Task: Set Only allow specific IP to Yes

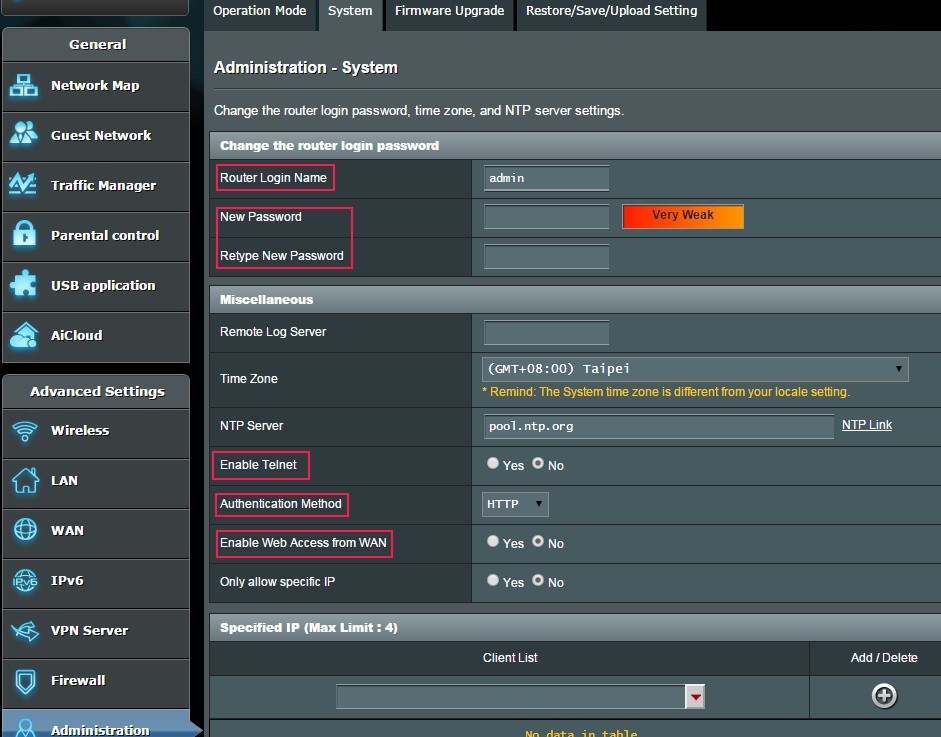Action: (x=493, y=580)
